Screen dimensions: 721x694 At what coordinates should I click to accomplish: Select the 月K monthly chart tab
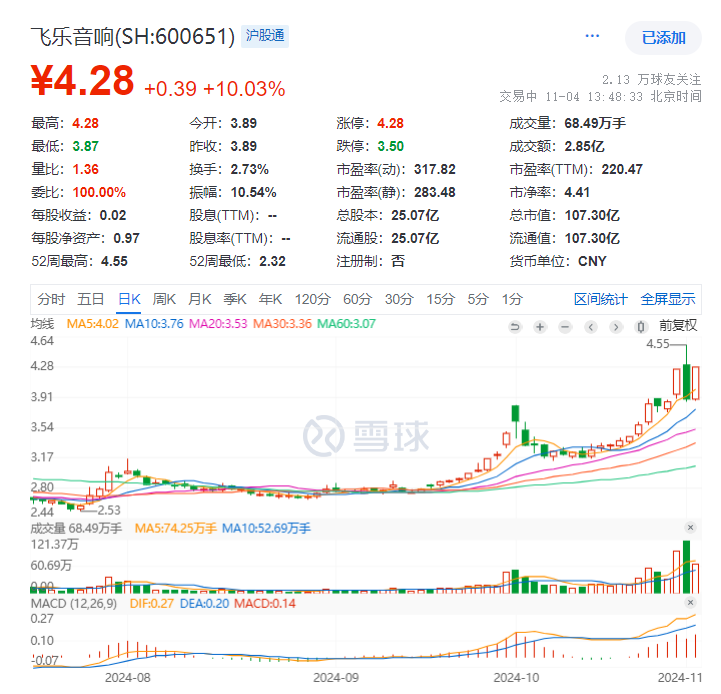(x=200, y=299)
